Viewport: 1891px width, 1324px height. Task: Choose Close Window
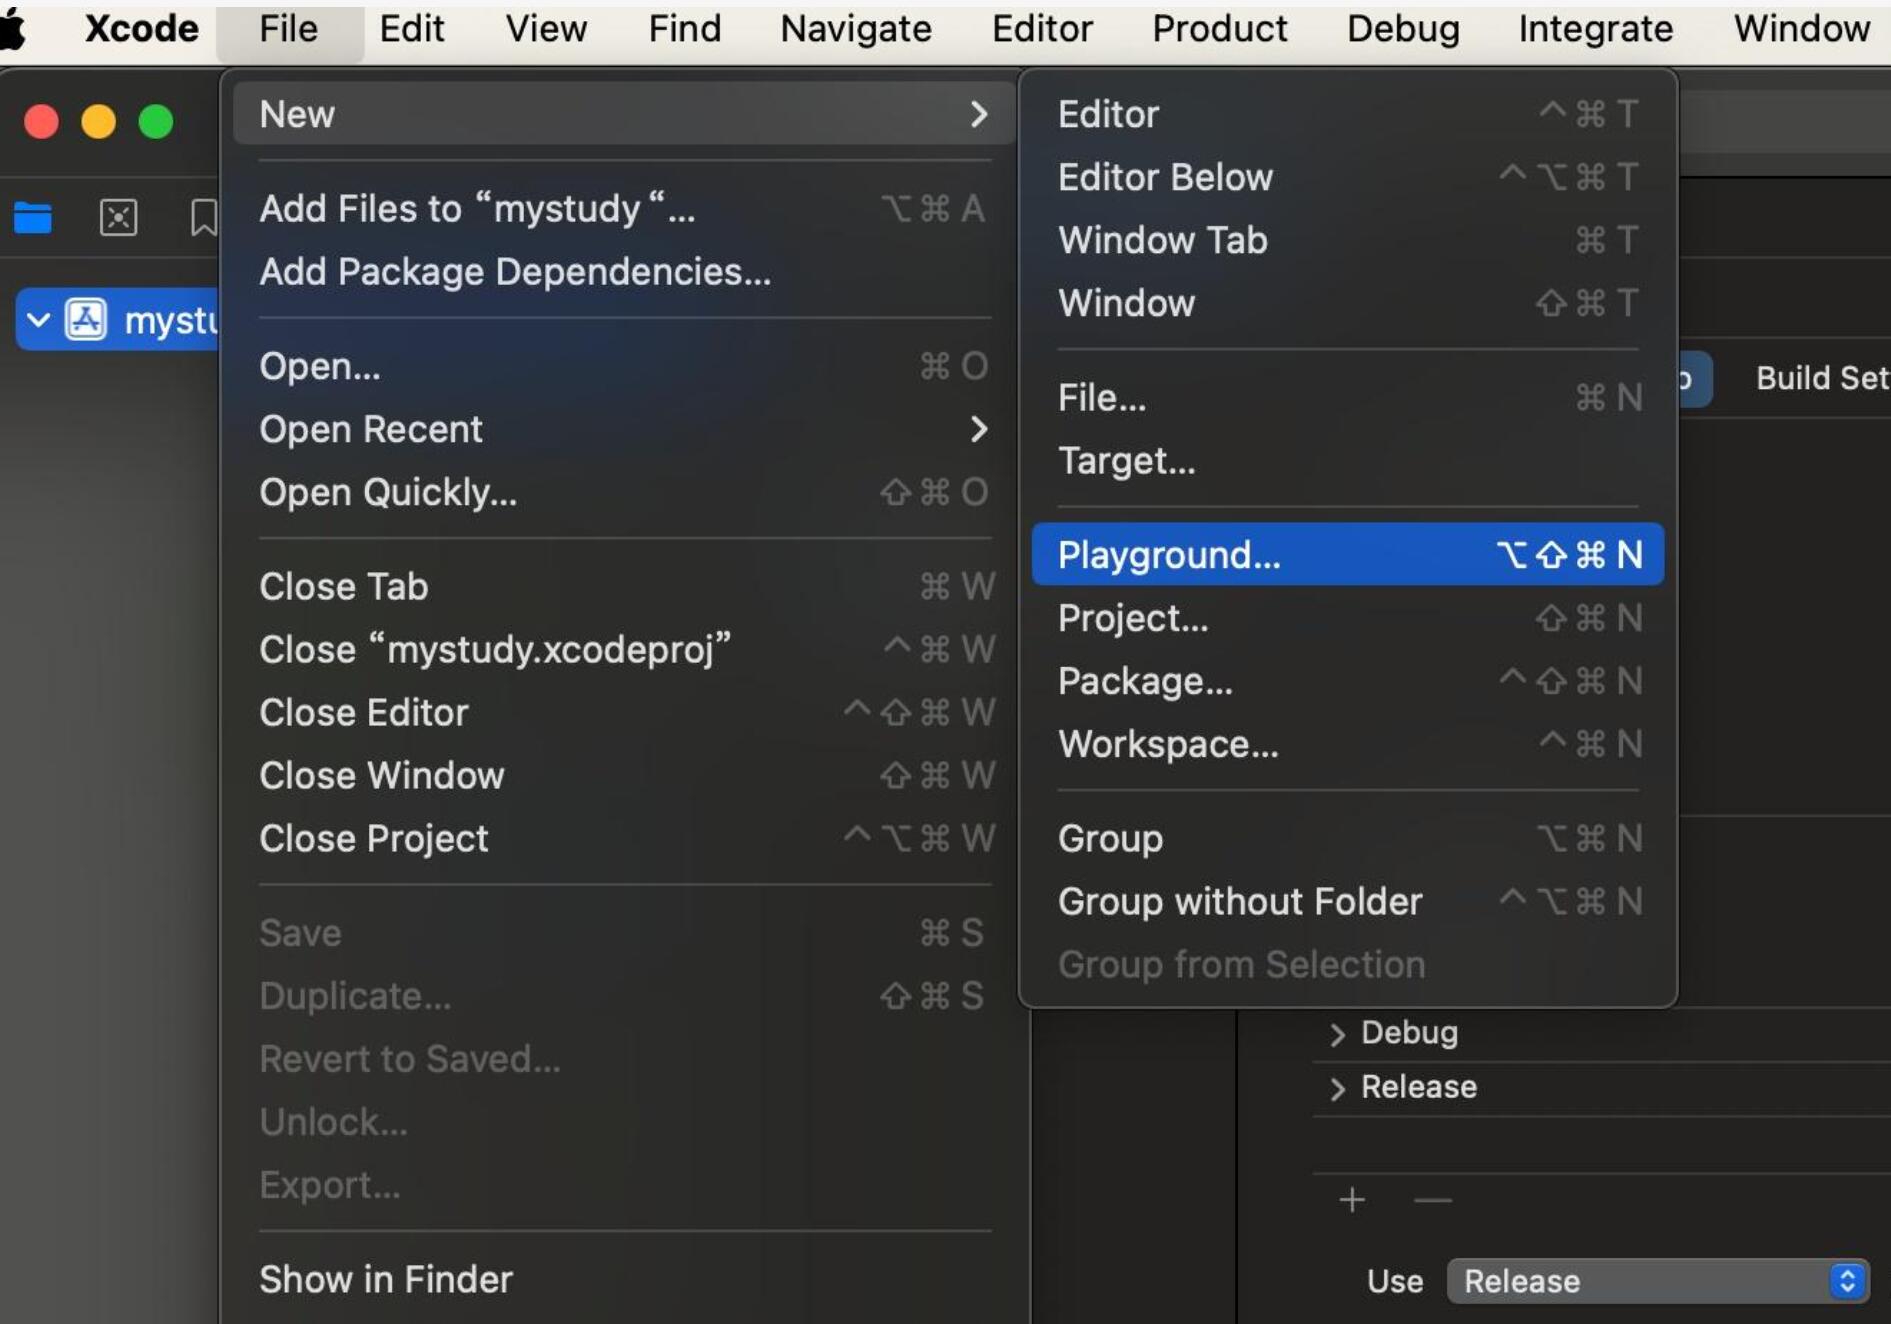click(624, 775)
